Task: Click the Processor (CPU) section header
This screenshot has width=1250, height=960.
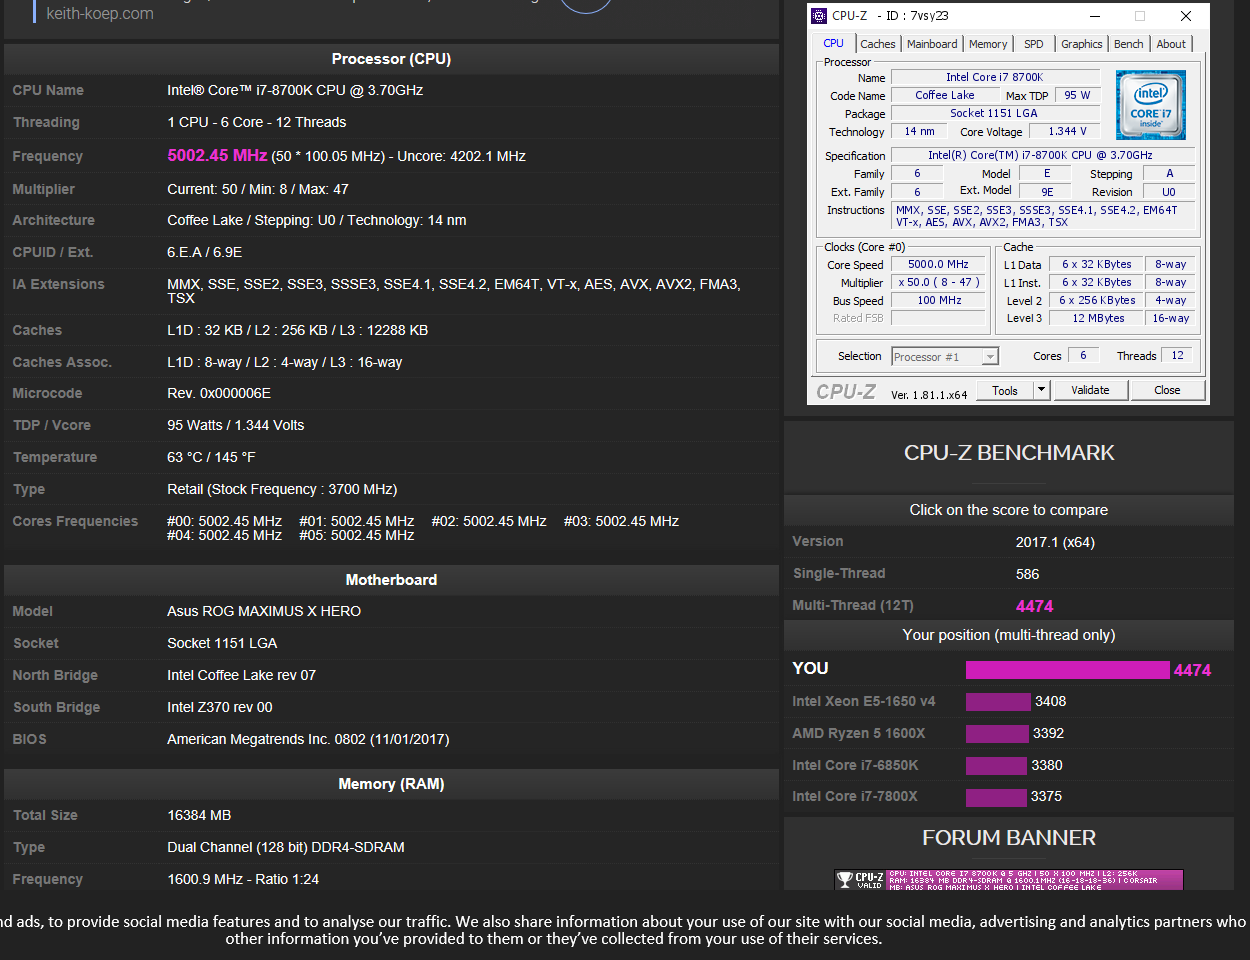Action: [x=391, y=59]
